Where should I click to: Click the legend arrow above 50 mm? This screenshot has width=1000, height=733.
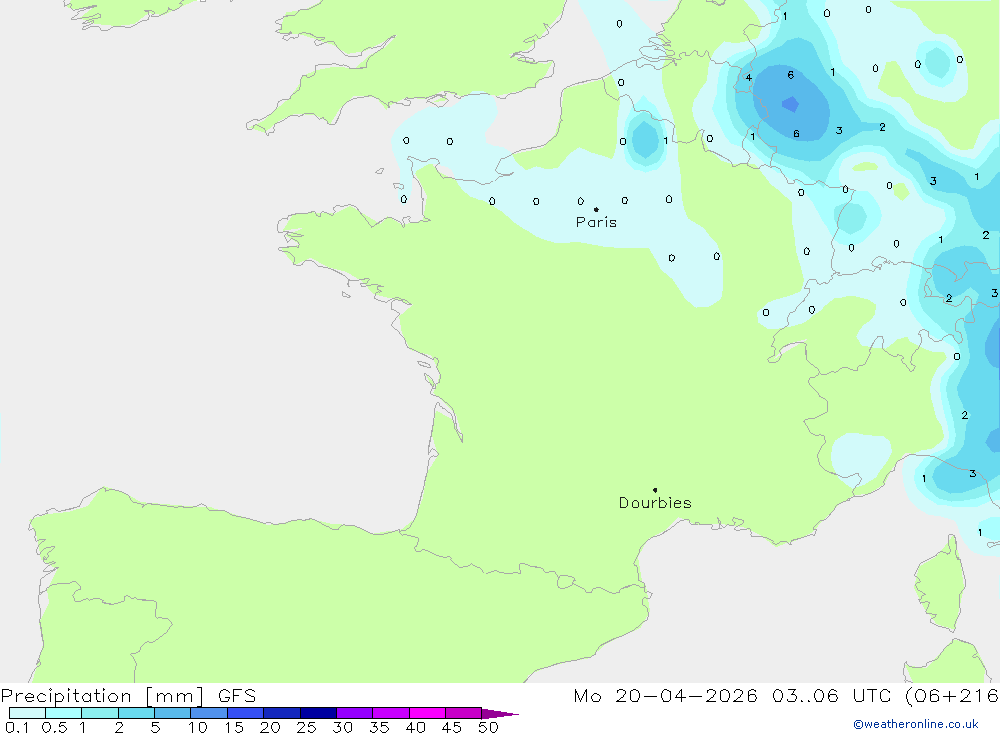pyautogui.click(x=500, y=713)
